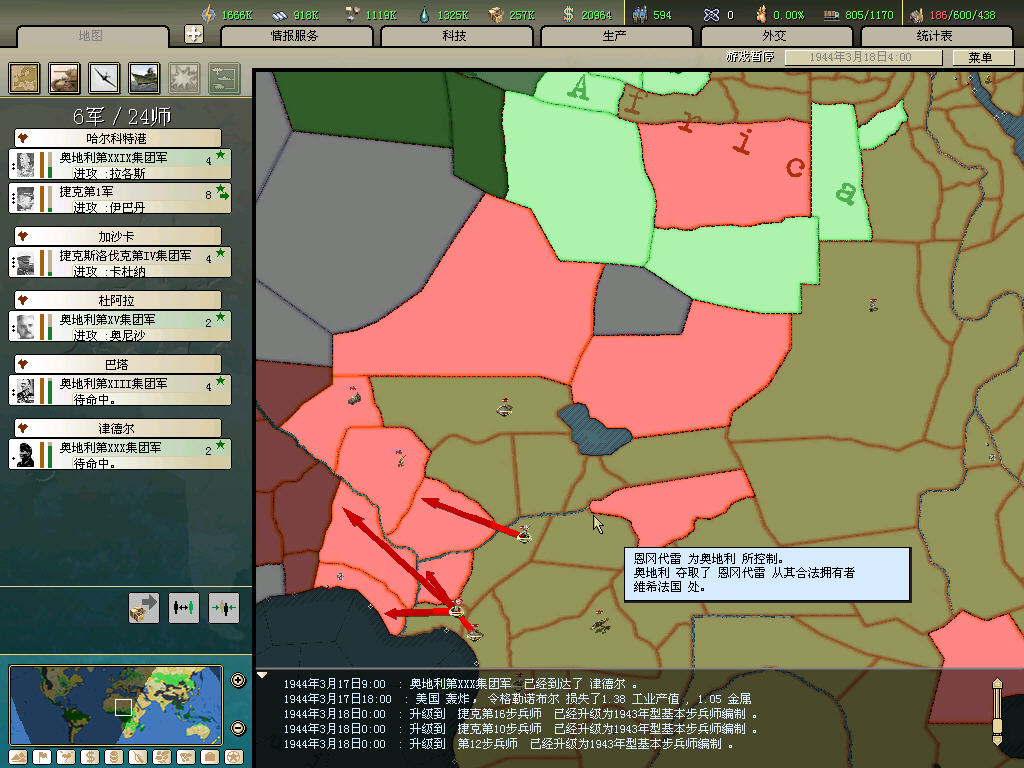Open the 菜单 menu button
Viewport: 1024px width, 768px height.
pyautogui.click(x=980, y=57)
